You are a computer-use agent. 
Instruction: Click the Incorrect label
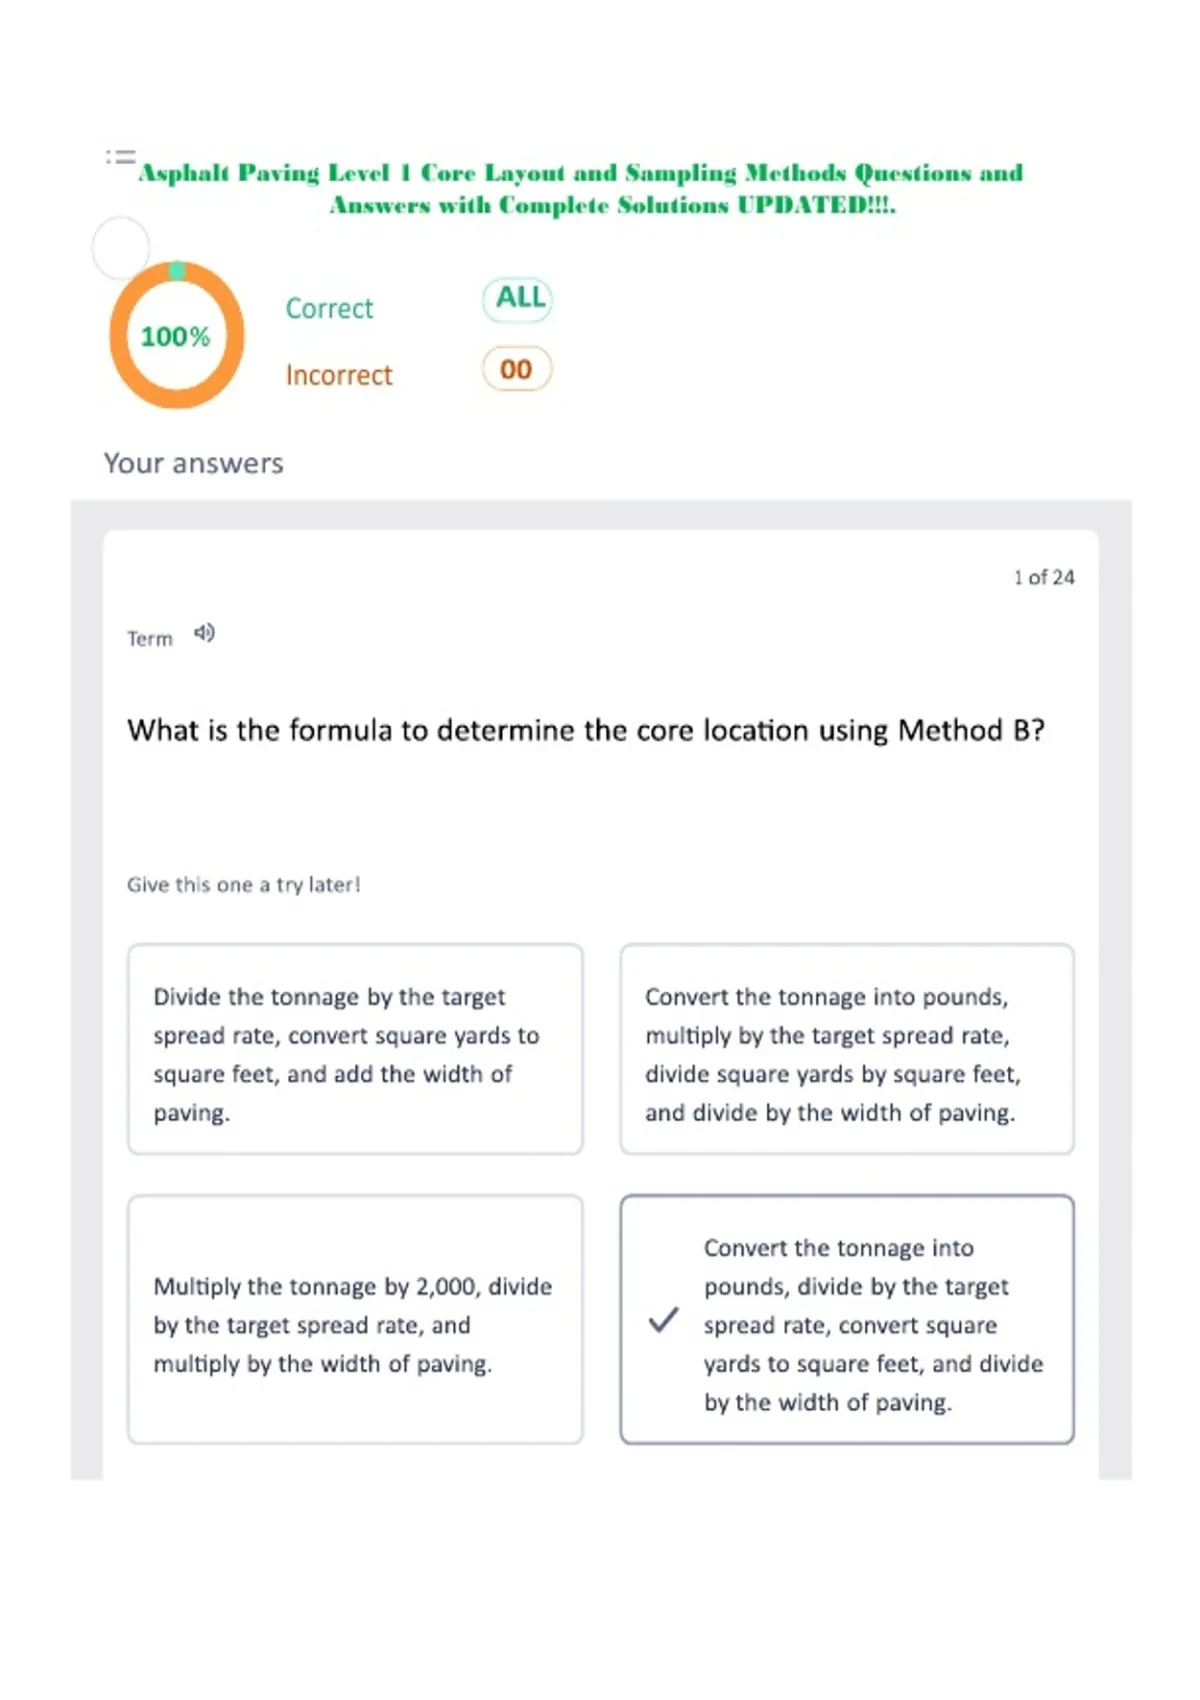(339, 375)
